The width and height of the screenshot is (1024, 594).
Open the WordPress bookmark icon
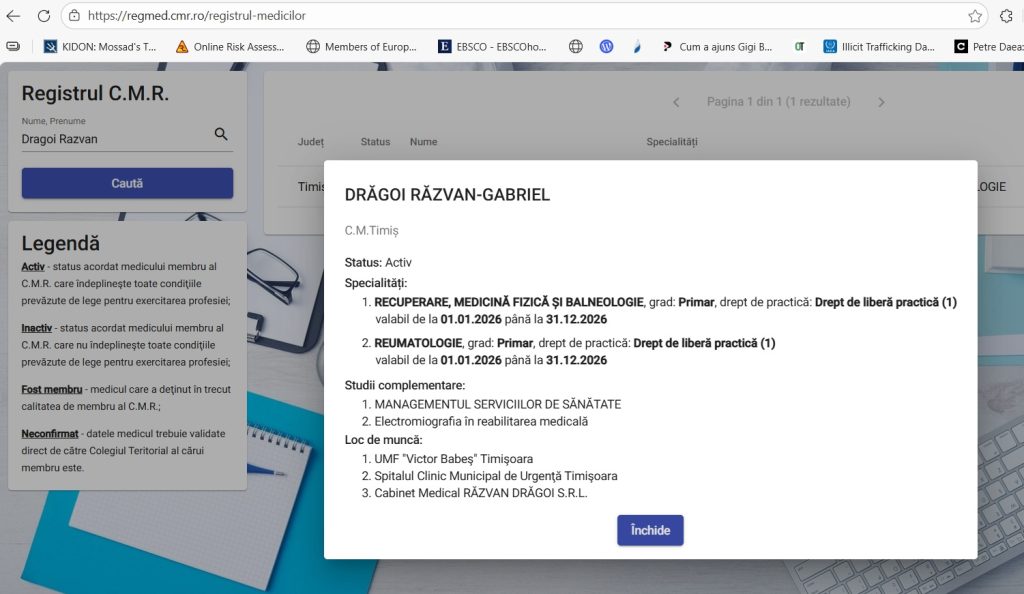coord(606,46)
